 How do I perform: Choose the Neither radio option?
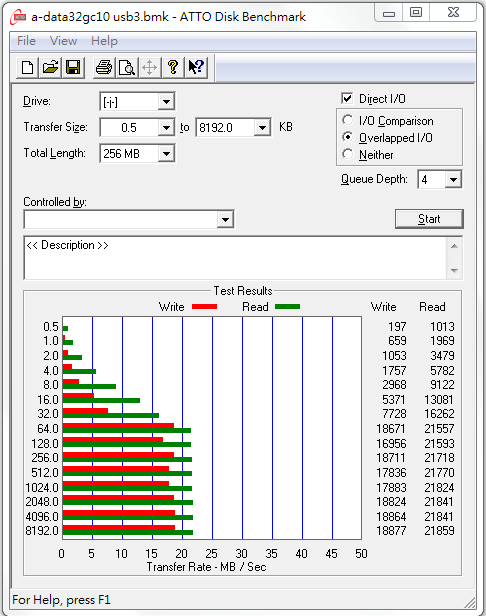(x=347, y=154)
